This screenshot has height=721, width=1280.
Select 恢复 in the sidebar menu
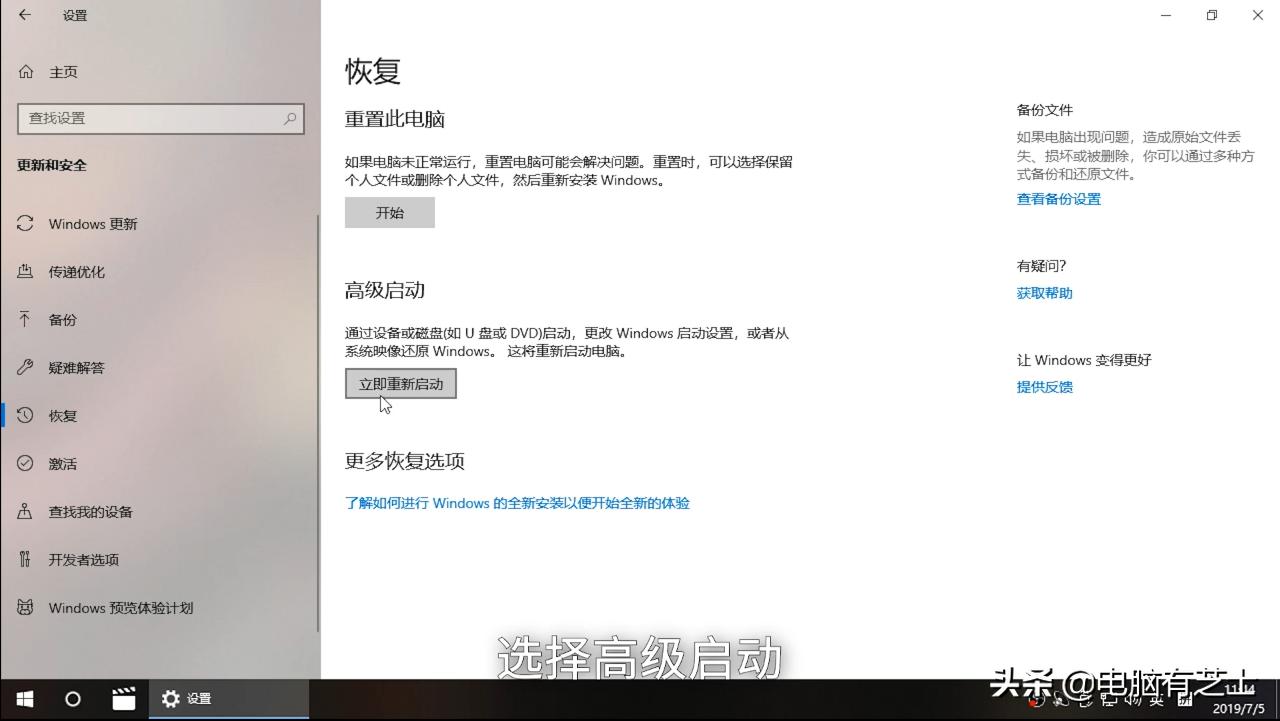(x=64, y=415)
